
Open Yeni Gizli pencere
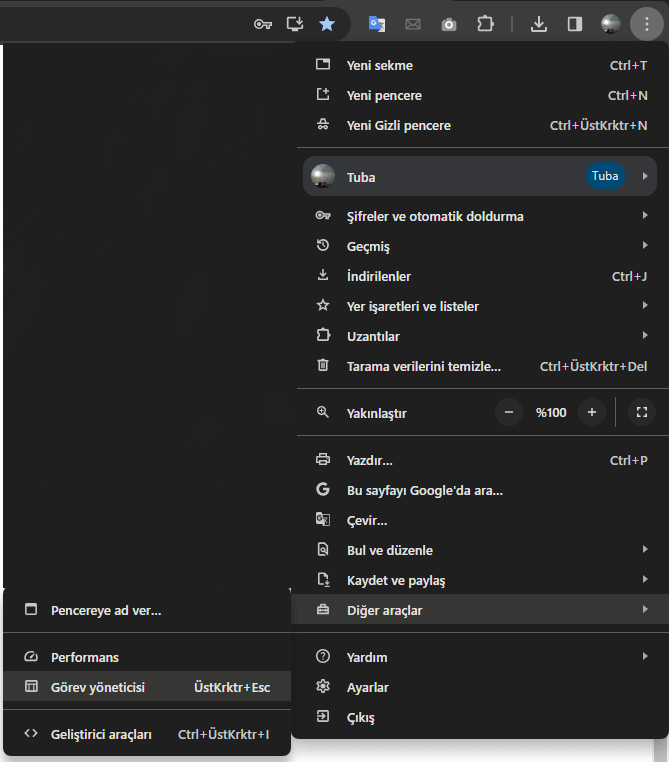pos(480,125)
